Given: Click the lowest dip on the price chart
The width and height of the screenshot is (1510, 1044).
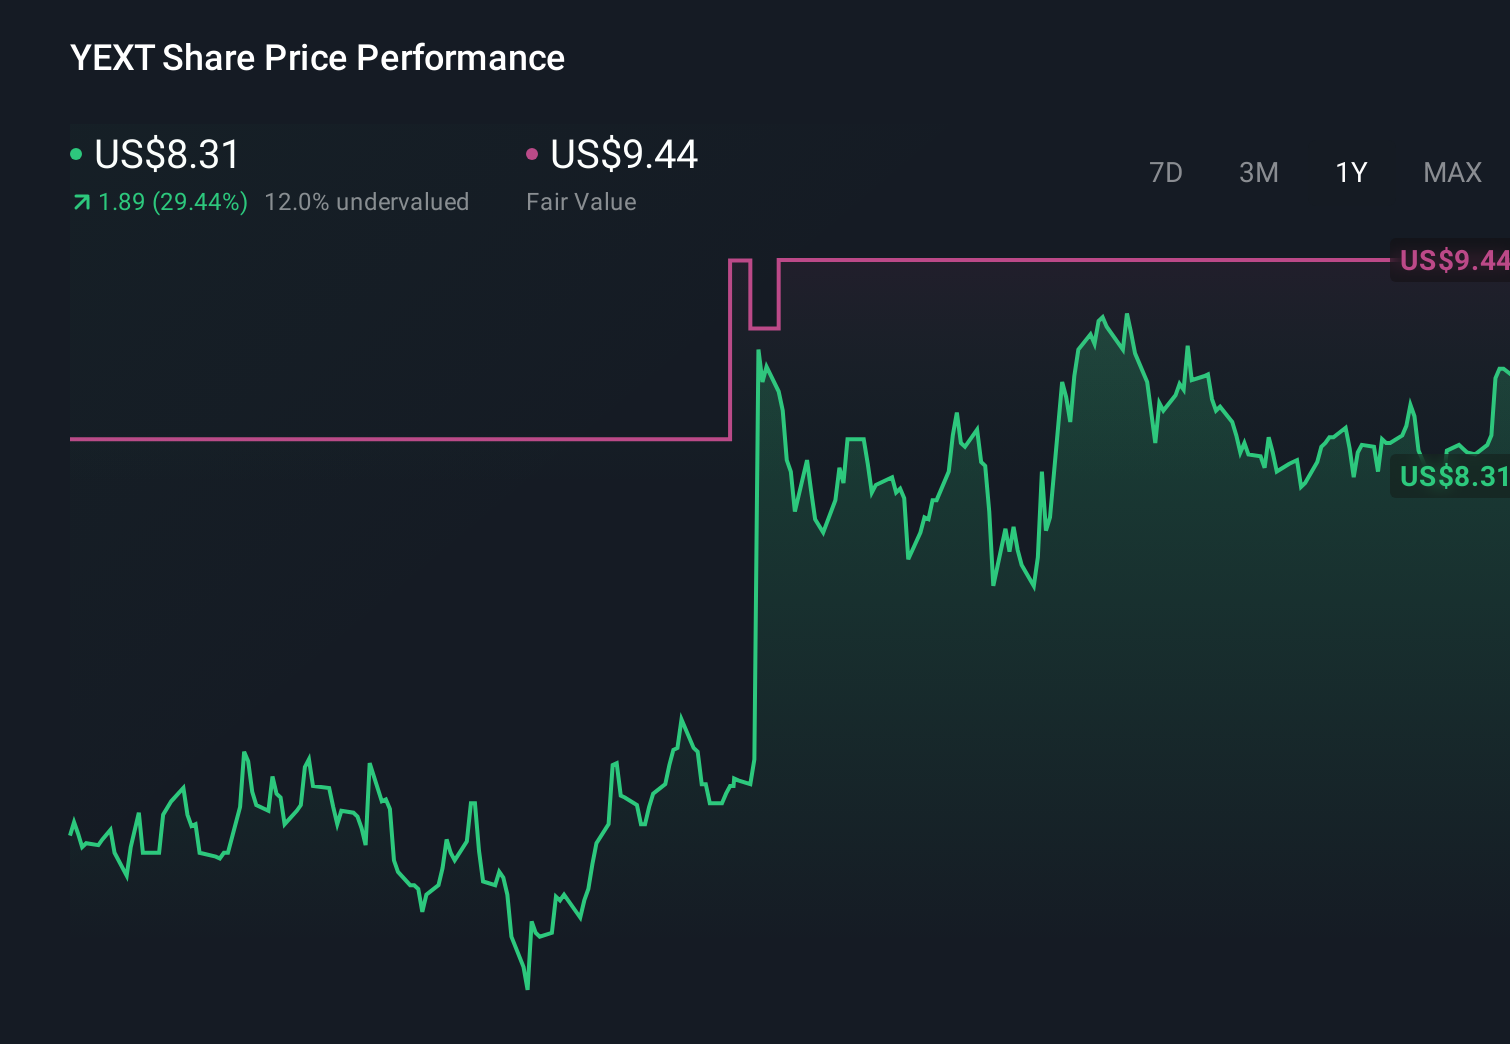Looking at the screenshot, I should [527, 987].
